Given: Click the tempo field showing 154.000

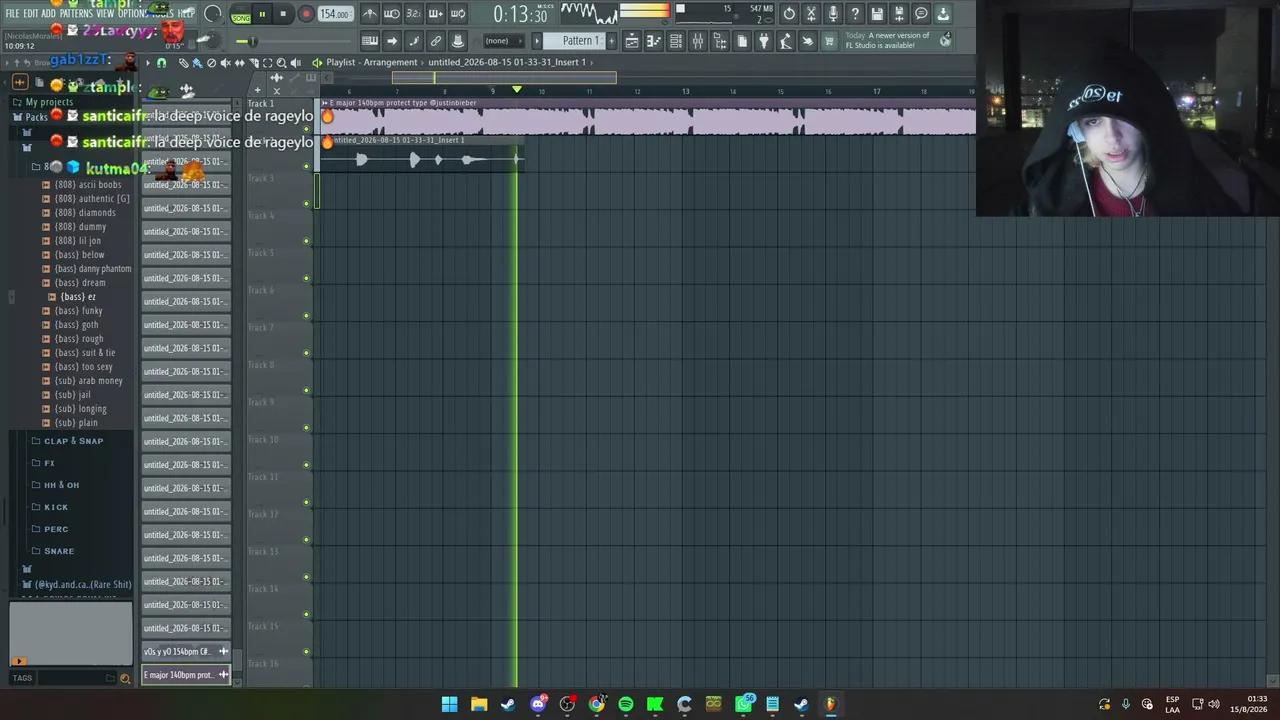Looking at the screenshot, I should (x=334, y=14).
